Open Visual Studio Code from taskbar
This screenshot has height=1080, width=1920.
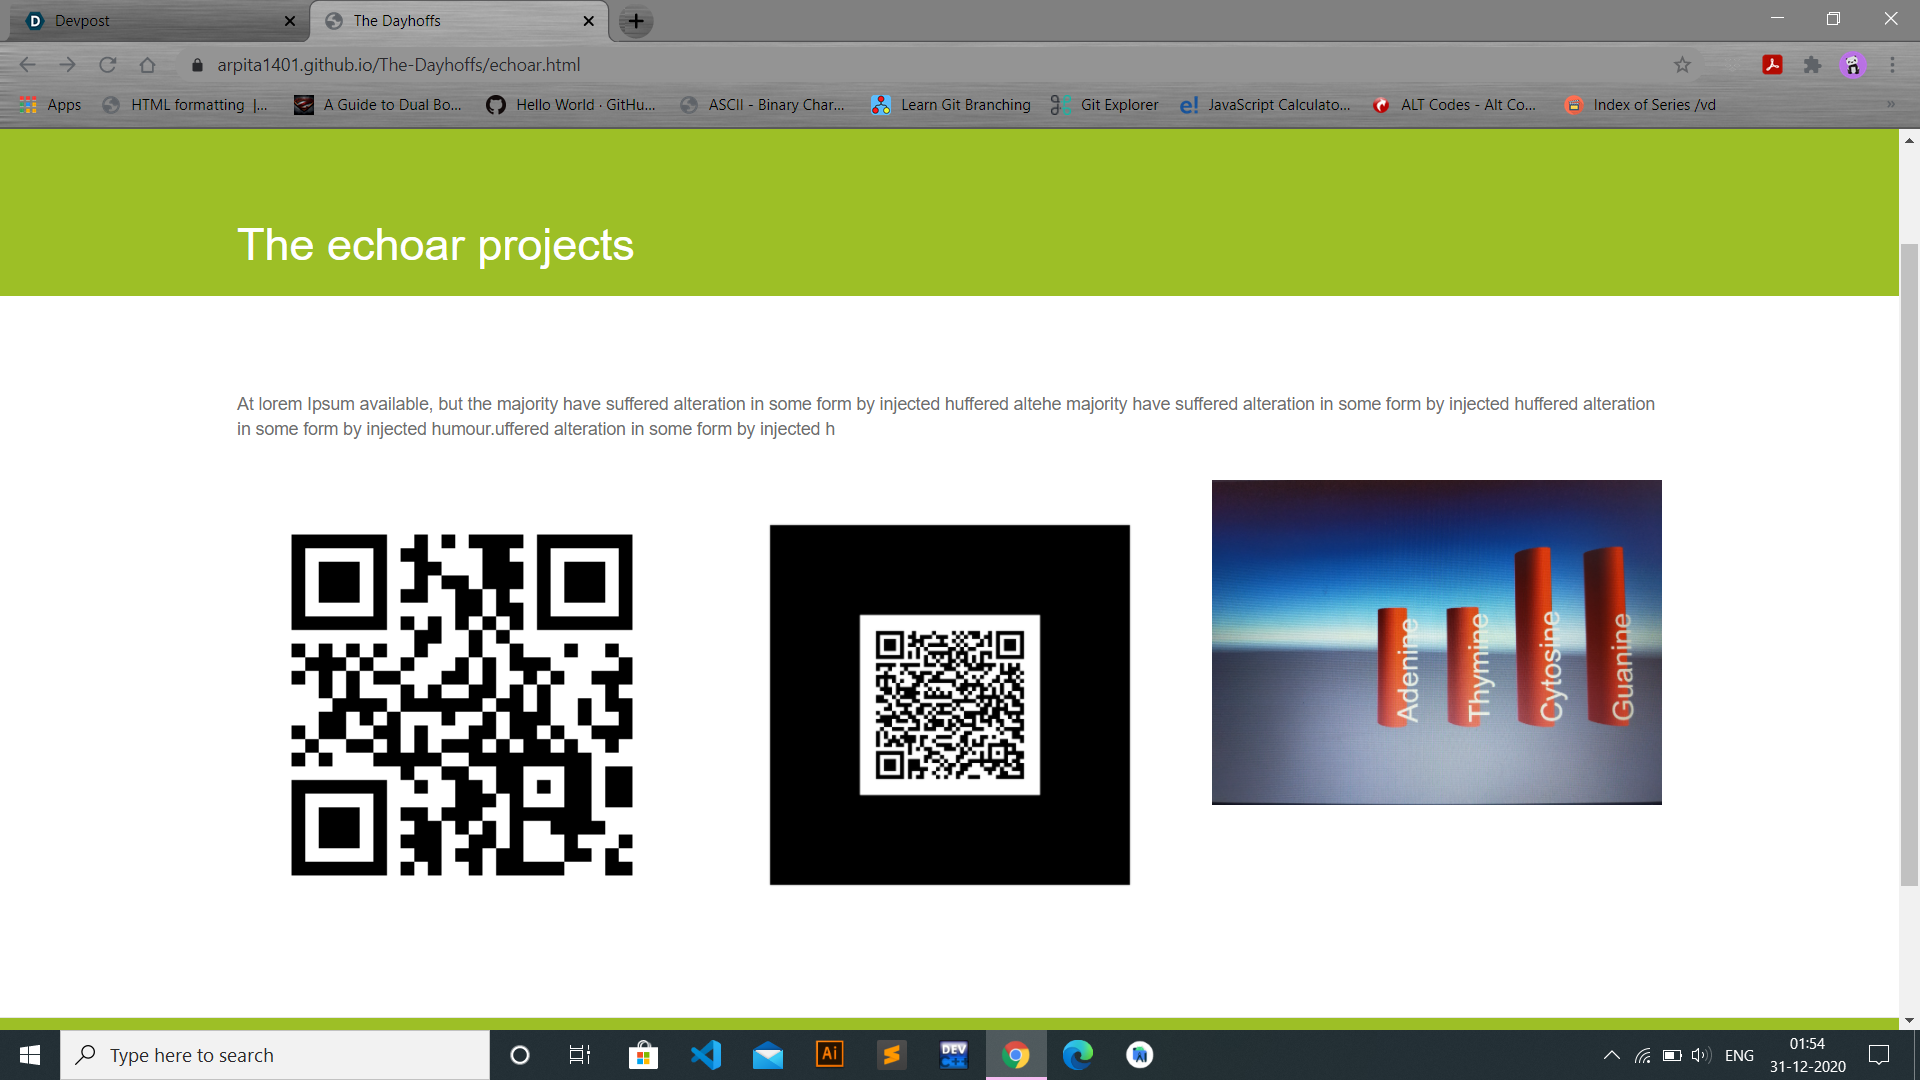click(x=706, y=1055)
